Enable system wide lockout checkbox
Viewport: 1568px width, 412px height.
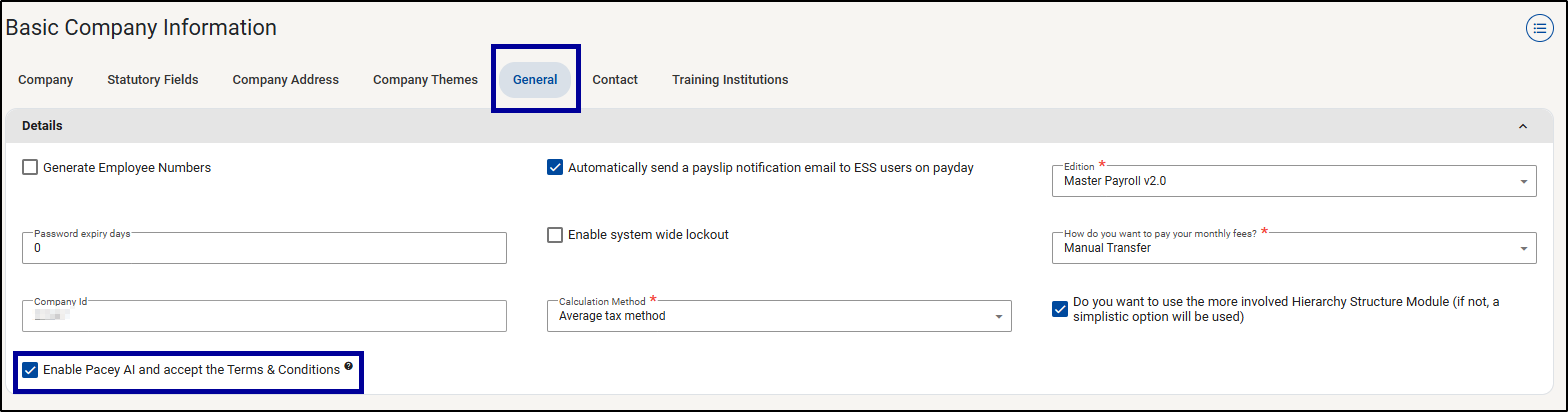pos(555,235)
